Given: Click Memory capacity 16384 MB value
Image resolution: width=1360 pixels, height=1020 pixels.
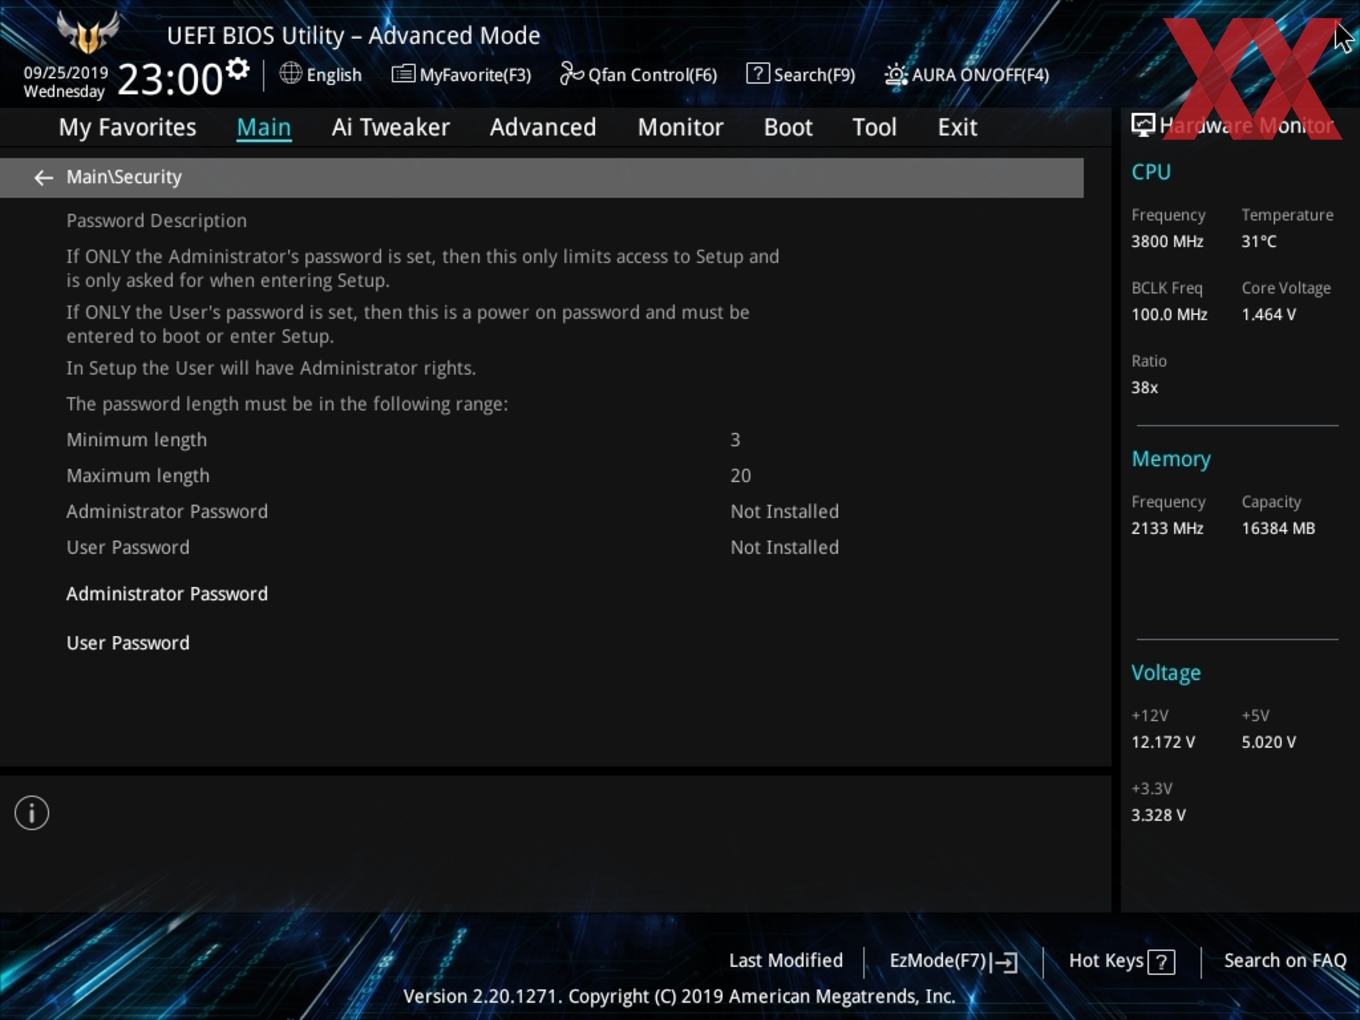Looking at the screenshot, I should (x=1278, y=529).
